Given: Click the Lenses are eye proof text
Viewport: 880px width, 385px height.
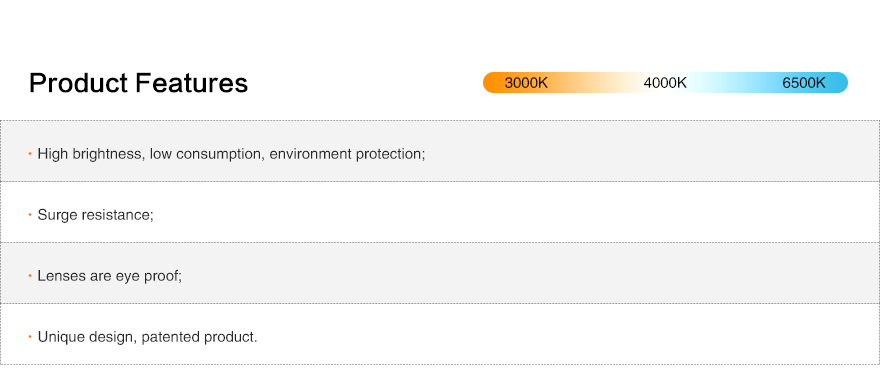Looking at the screenshot, I should (109, 276).
